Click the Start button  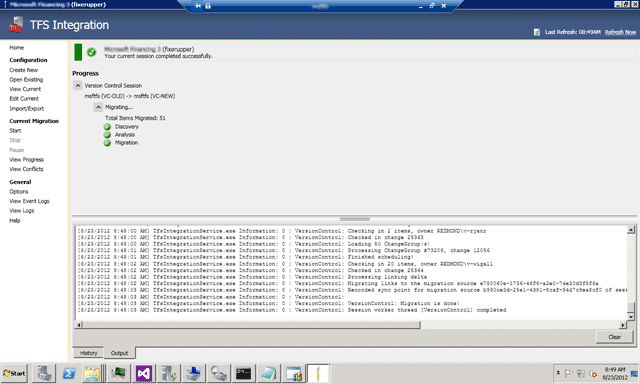[x=14, y=373]
